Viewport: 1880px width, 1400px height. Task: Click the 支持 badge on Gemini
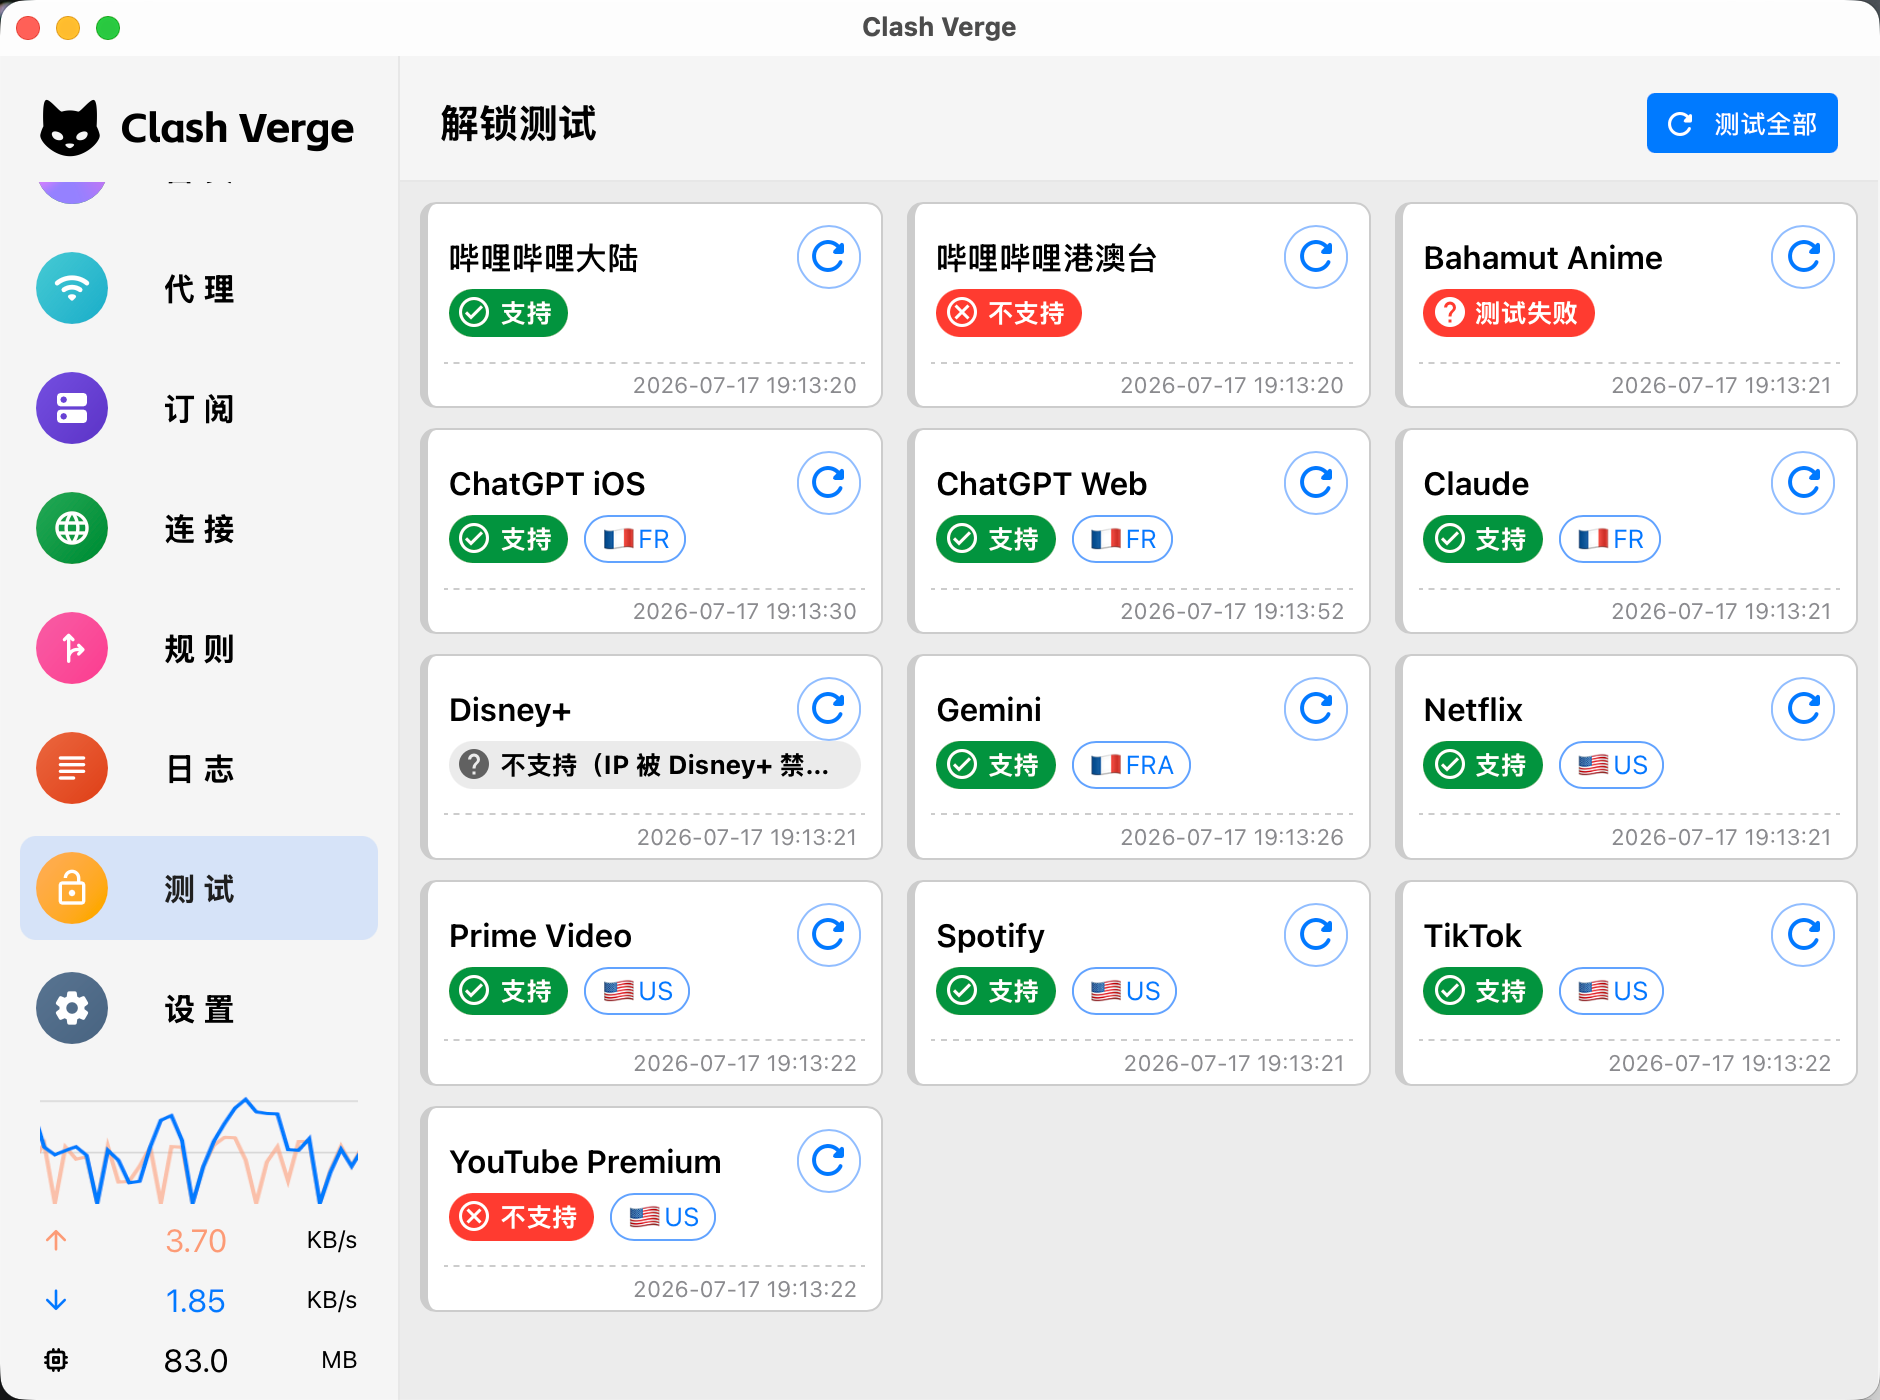pyautogui.click(x=995, y=765)
